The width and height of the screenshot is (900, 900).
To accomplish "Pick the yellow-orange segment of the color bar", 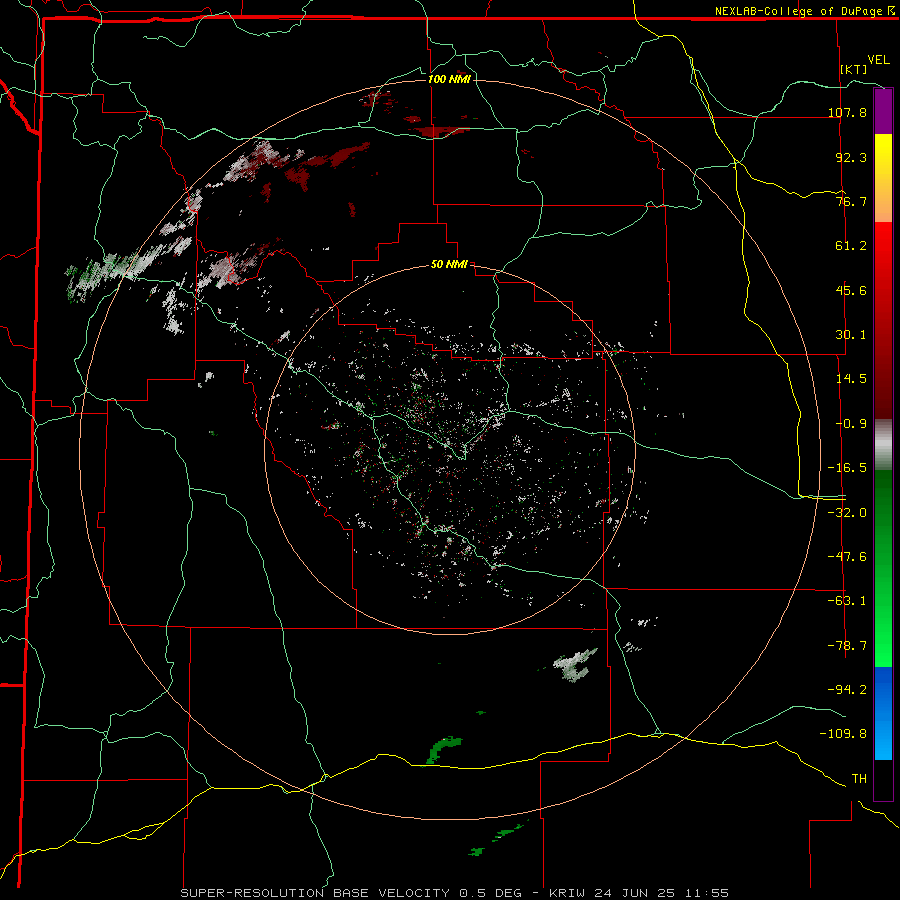I will click(x=883, y=178).
